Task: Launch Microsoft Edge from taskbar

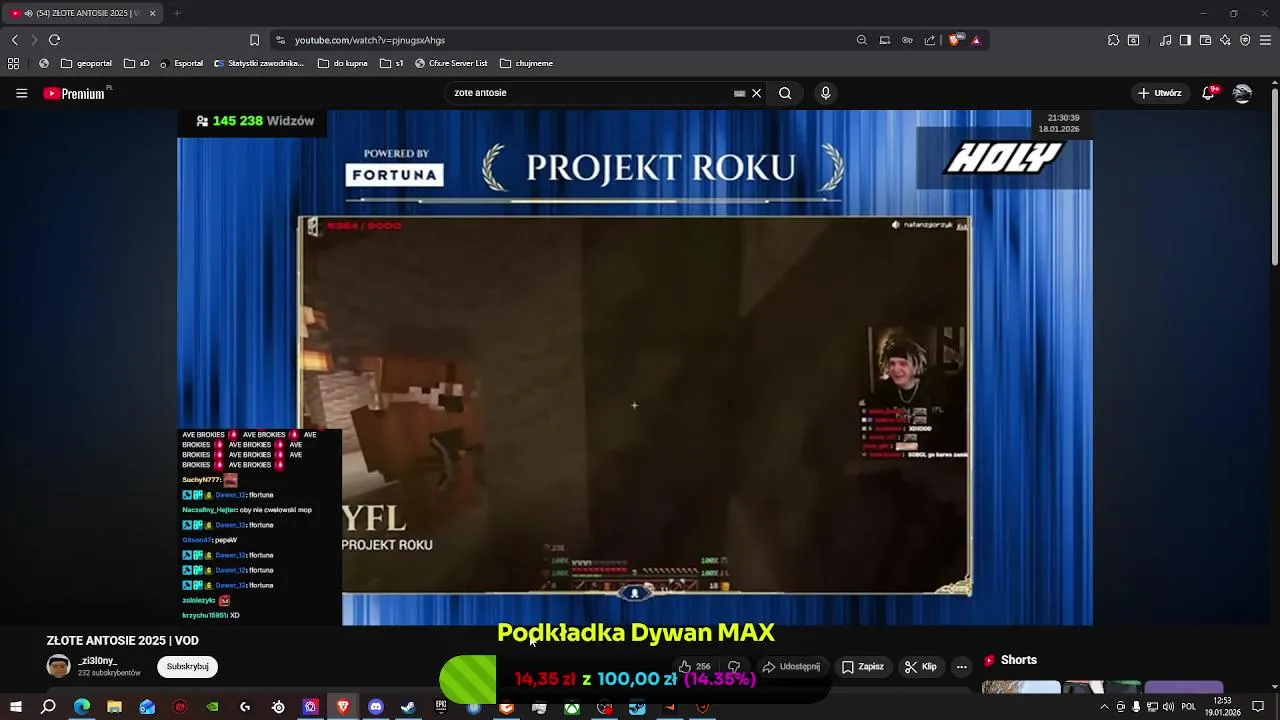Action: [x=82, y=707]
